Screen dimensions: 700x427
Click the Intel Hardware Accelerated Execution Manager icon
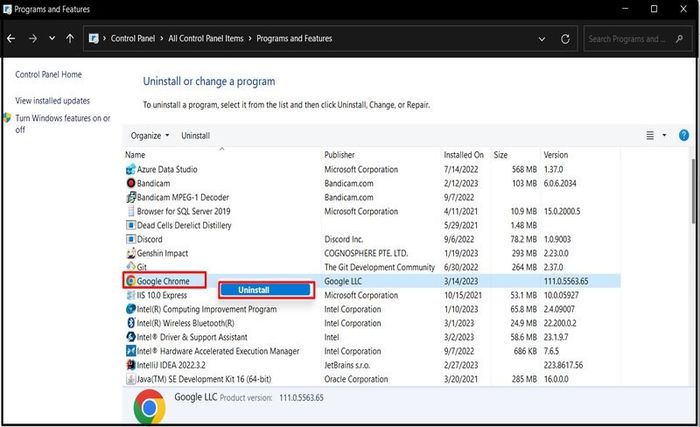(131, 351)
